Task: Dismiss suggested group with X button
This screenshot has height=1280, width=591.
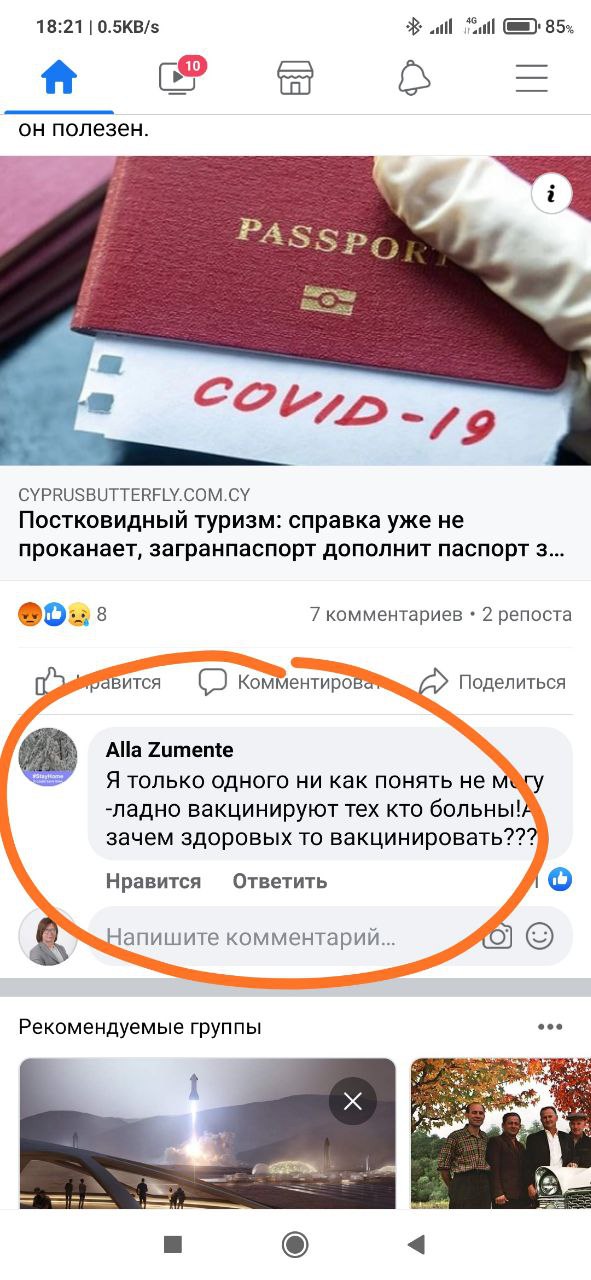Action: click(352, 1102)
